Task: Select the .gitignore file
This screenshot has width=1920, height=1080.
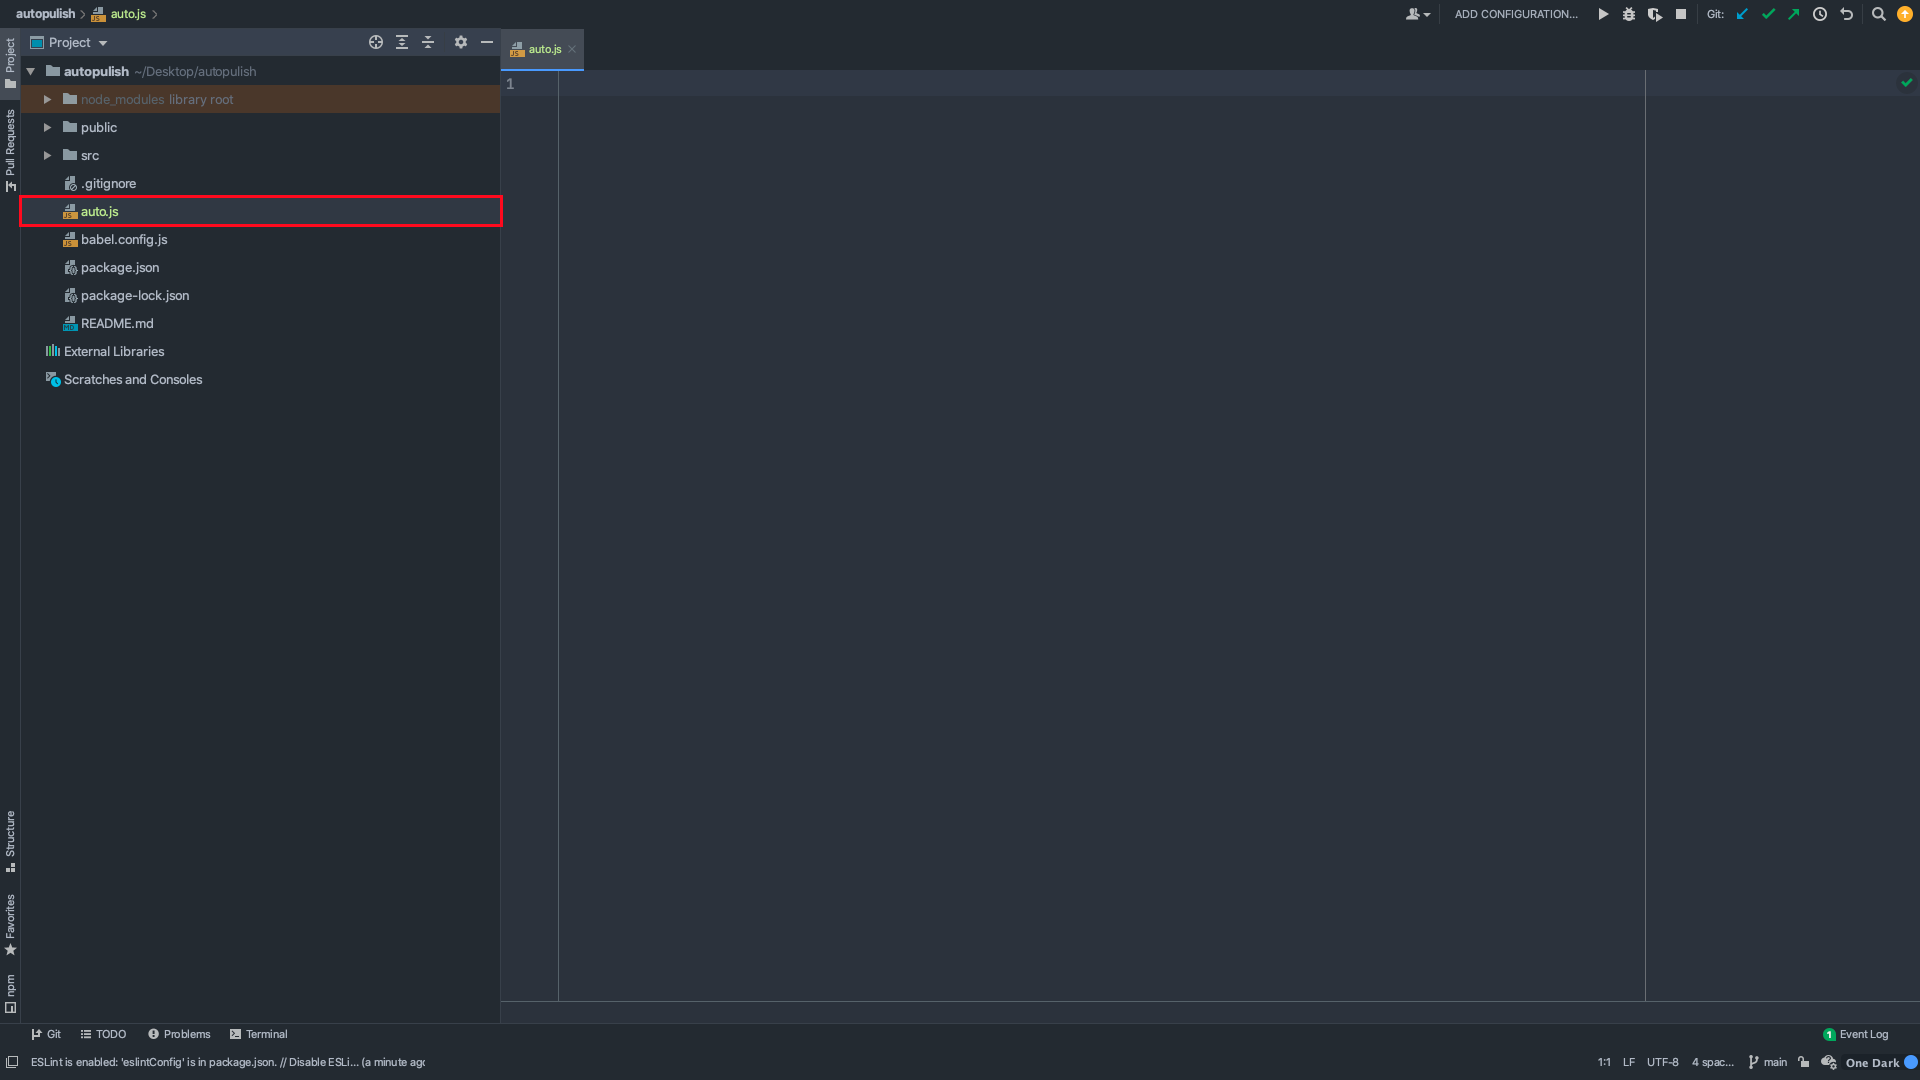Action: pos(260,183)
